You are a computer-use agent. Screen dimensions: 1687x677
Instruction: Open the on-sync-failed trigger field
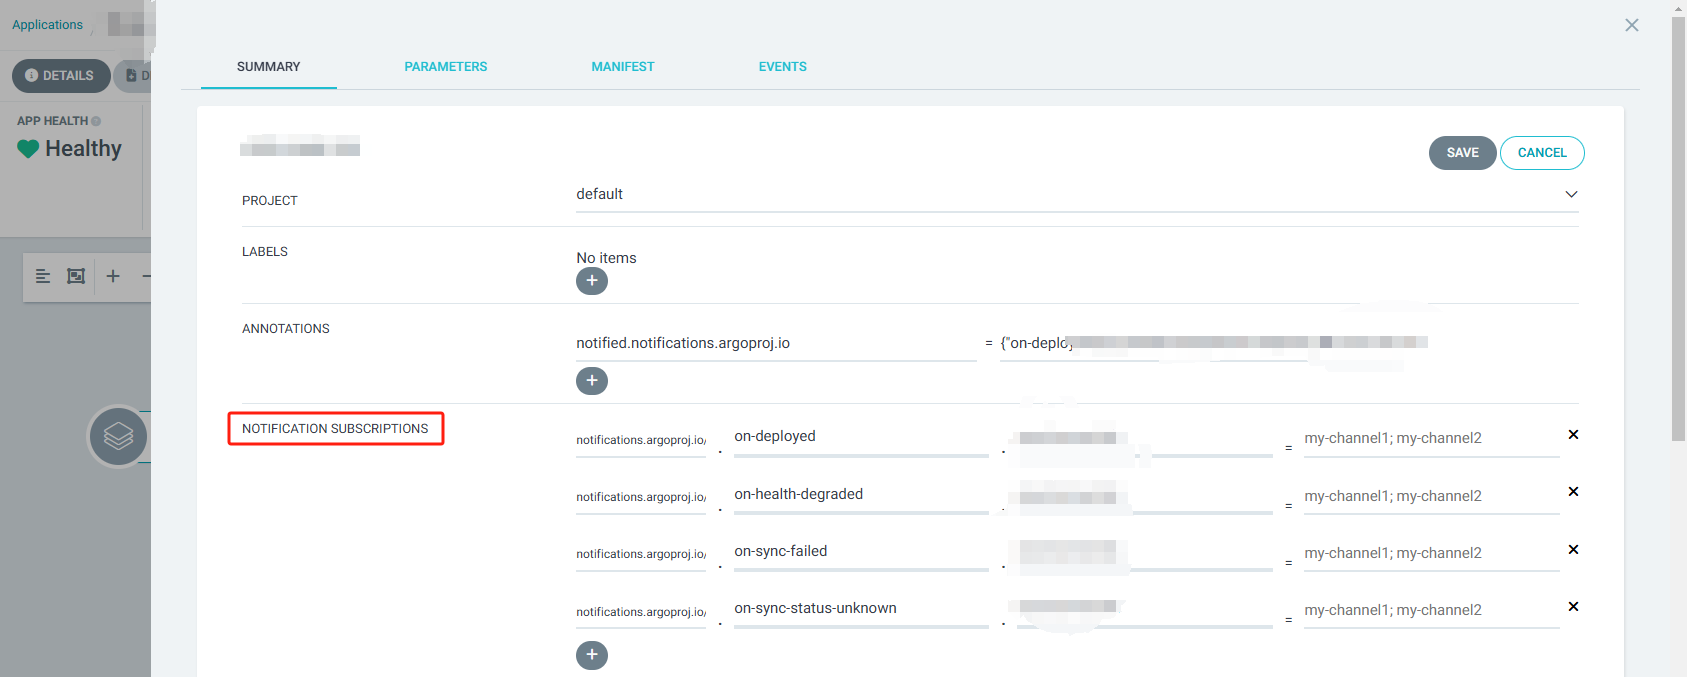pos(860,552)
